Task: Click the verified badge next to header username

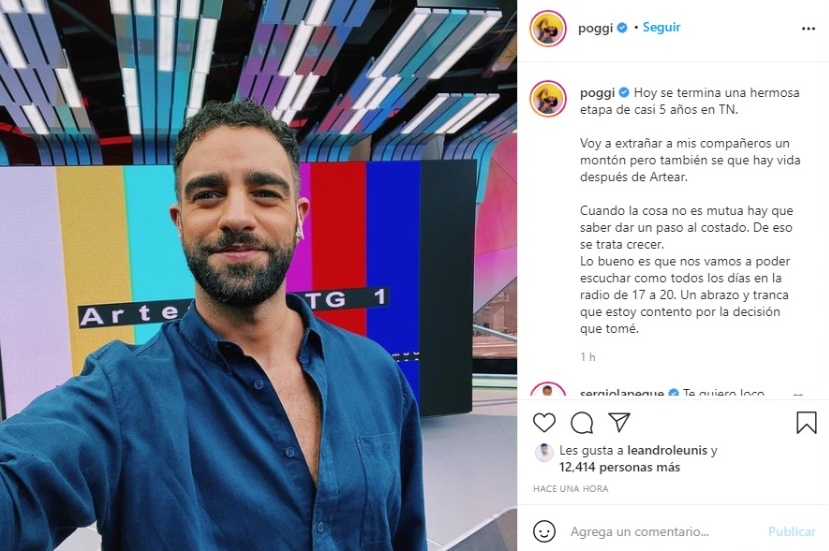Action: [622, 27]
